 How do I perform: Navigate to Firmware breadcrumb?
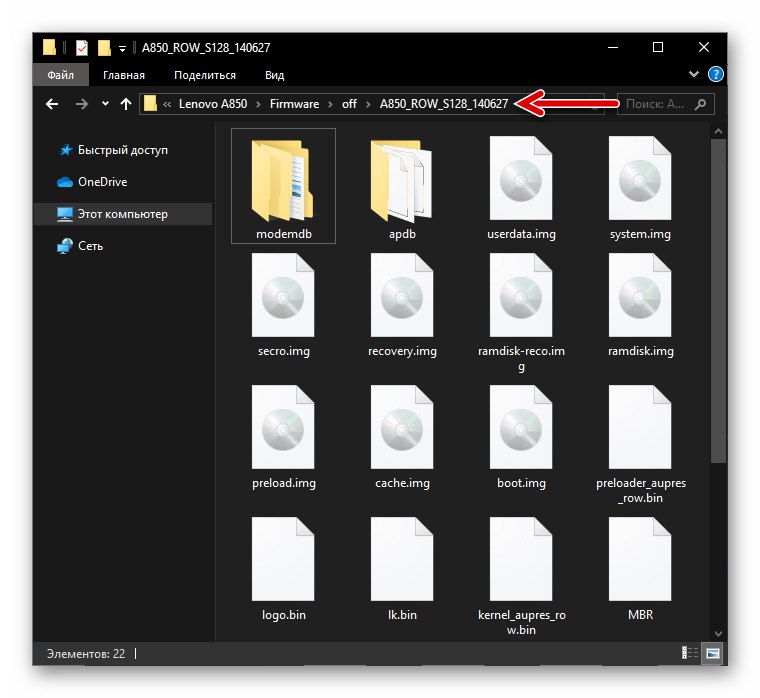294,104
